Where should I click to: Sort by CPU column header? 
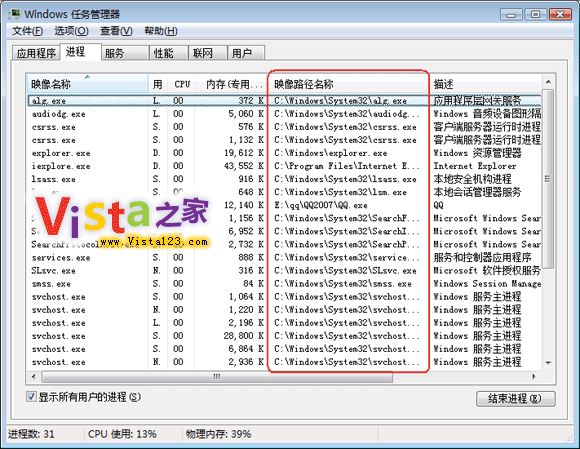(182, 84)
